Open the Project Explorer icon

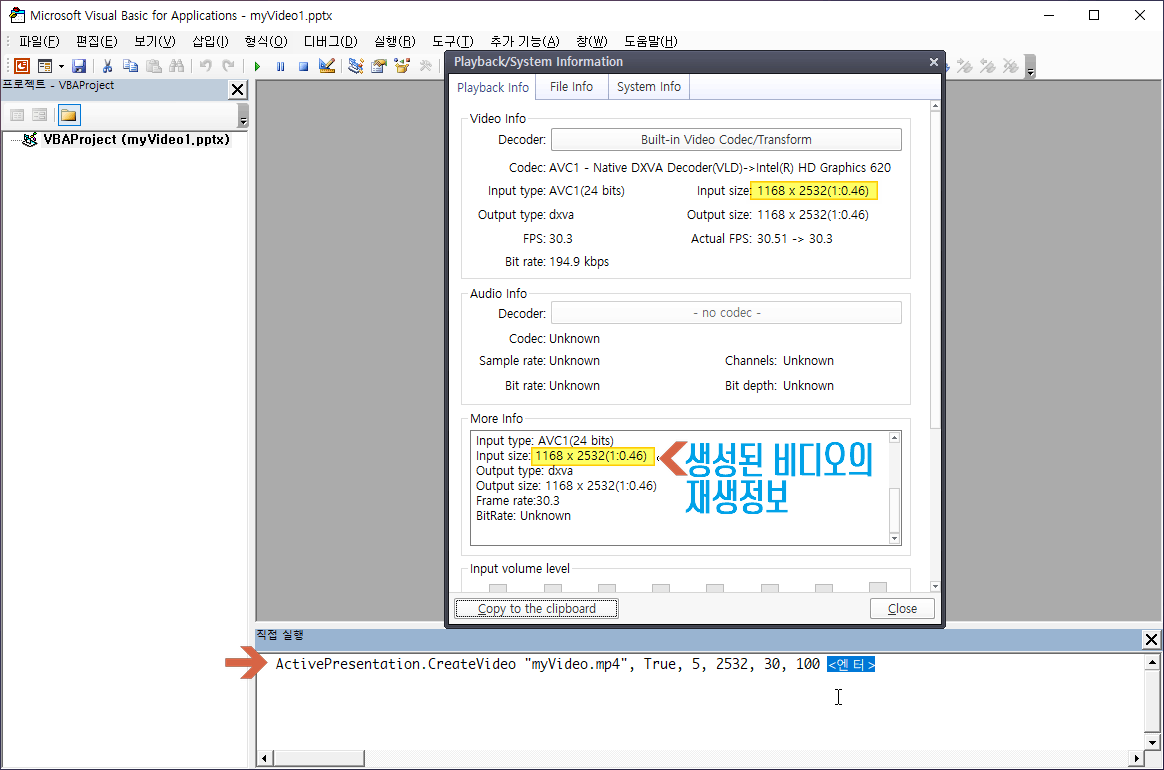[x=356, y=66]
